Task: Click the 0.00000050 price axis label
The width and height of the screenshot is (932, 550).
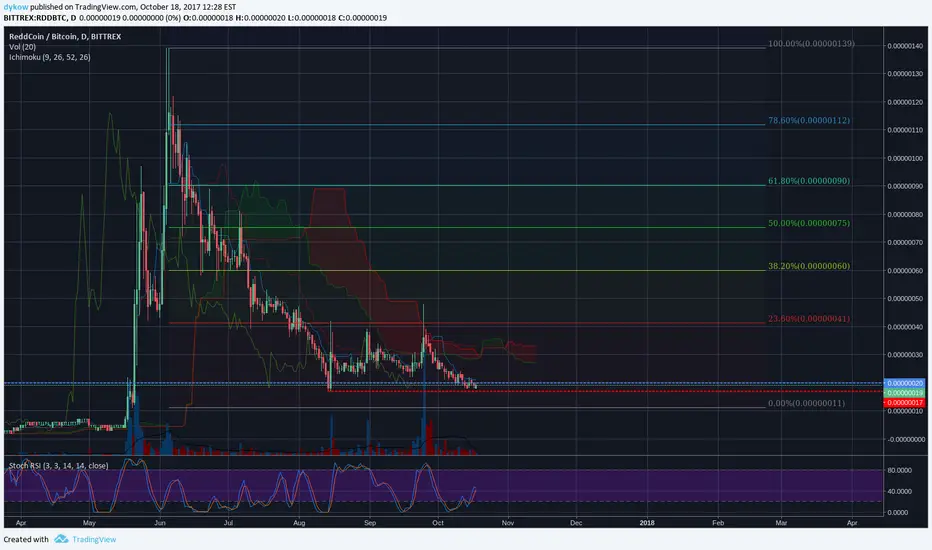Action: [x=905, y=298]
